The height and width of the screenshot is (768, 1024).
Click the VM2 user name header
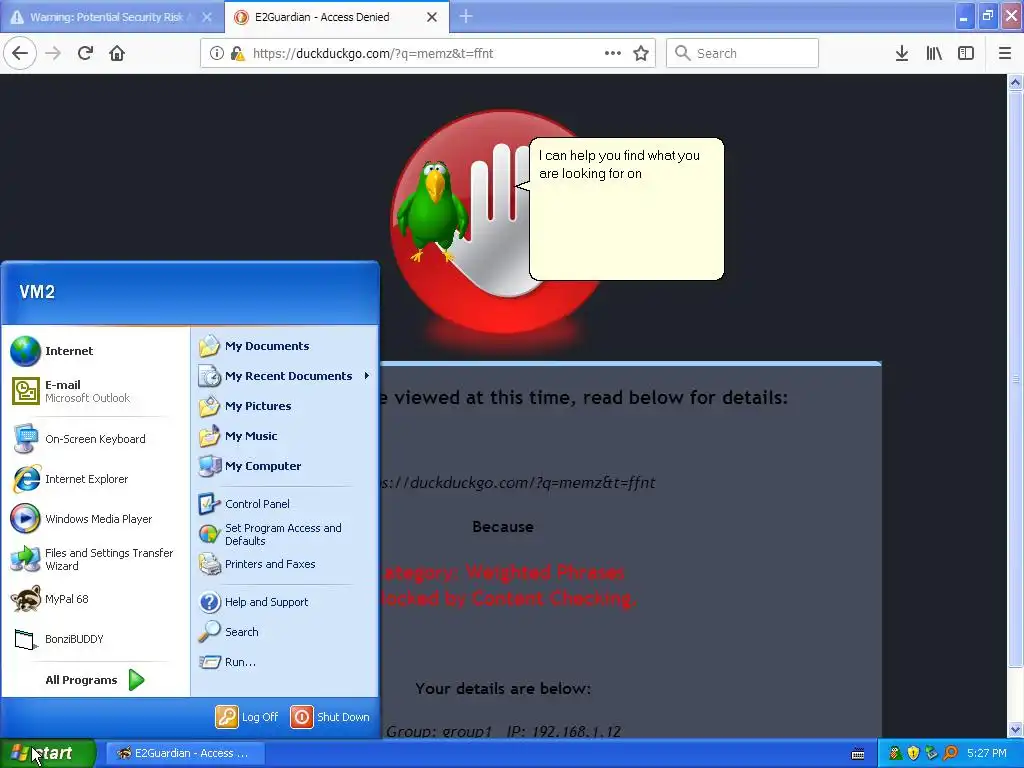[37, 292]
